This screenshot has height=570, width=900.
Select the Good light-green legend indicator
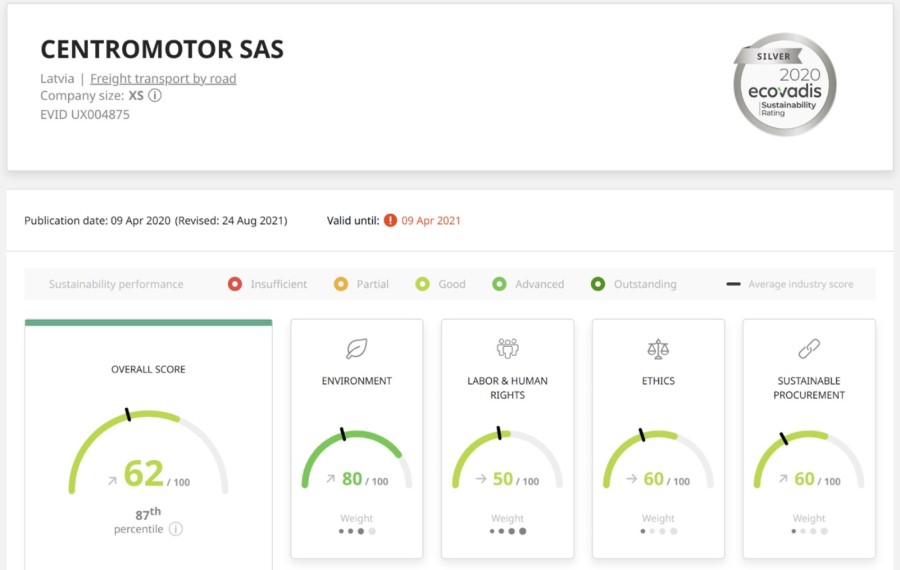pos(423,284)
